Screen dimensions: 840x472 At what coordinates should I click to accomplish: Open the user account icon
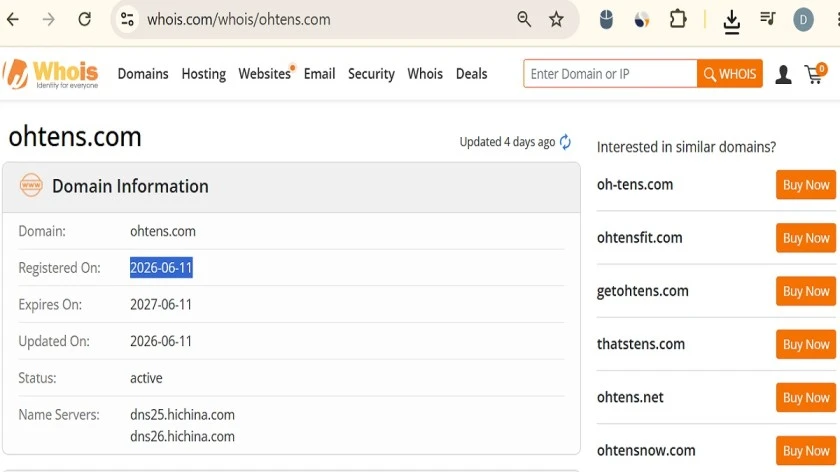783,74
